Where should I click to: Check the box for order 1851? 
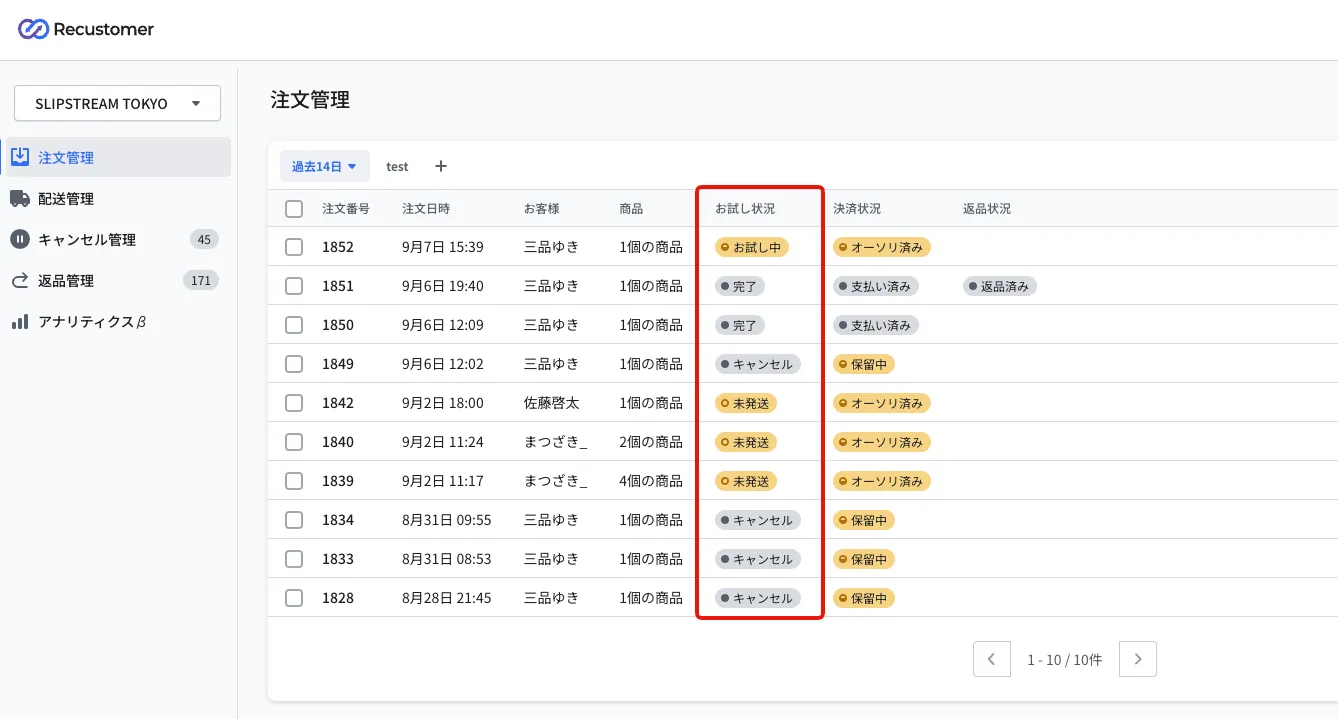point(294,286)
